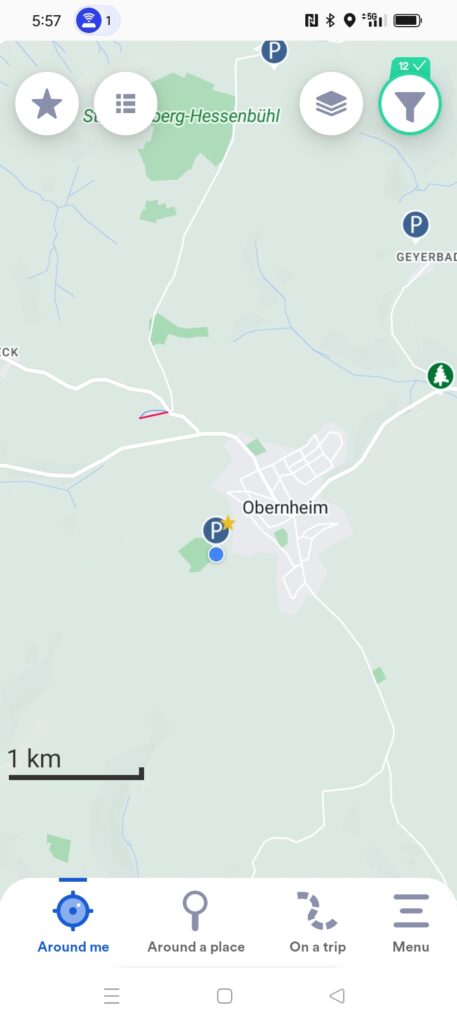Open the filter funnel button
This screenshot has width=457, height=1024.
coord(410,104)
